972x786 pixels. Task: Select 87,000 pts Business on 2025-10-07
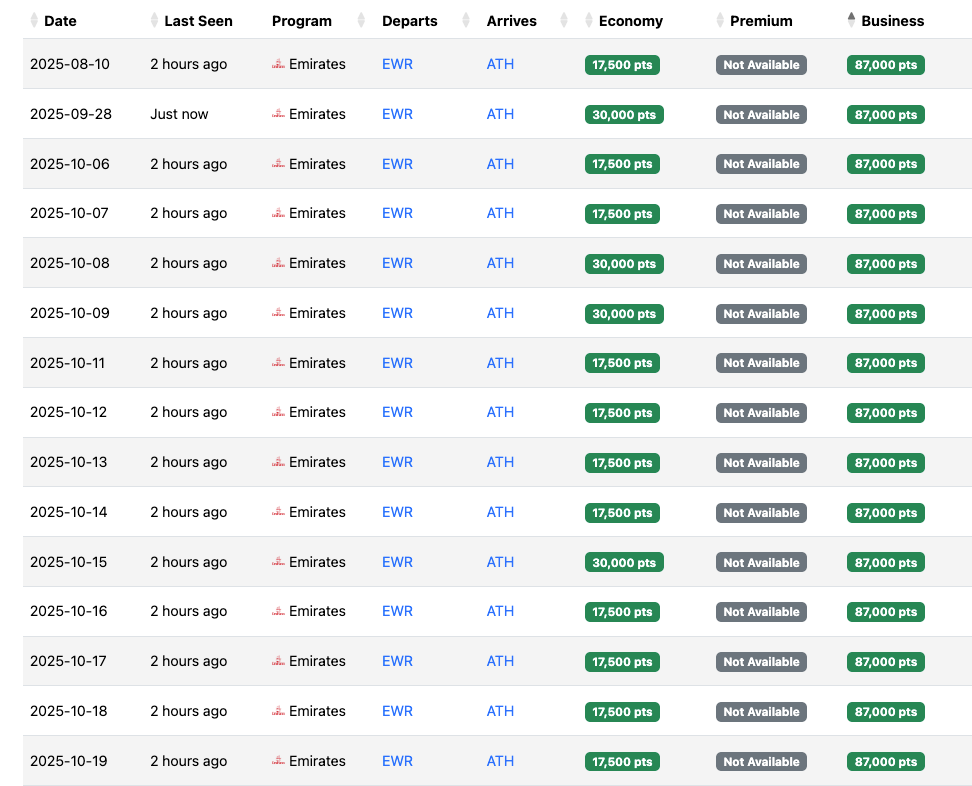click(886, 214)
